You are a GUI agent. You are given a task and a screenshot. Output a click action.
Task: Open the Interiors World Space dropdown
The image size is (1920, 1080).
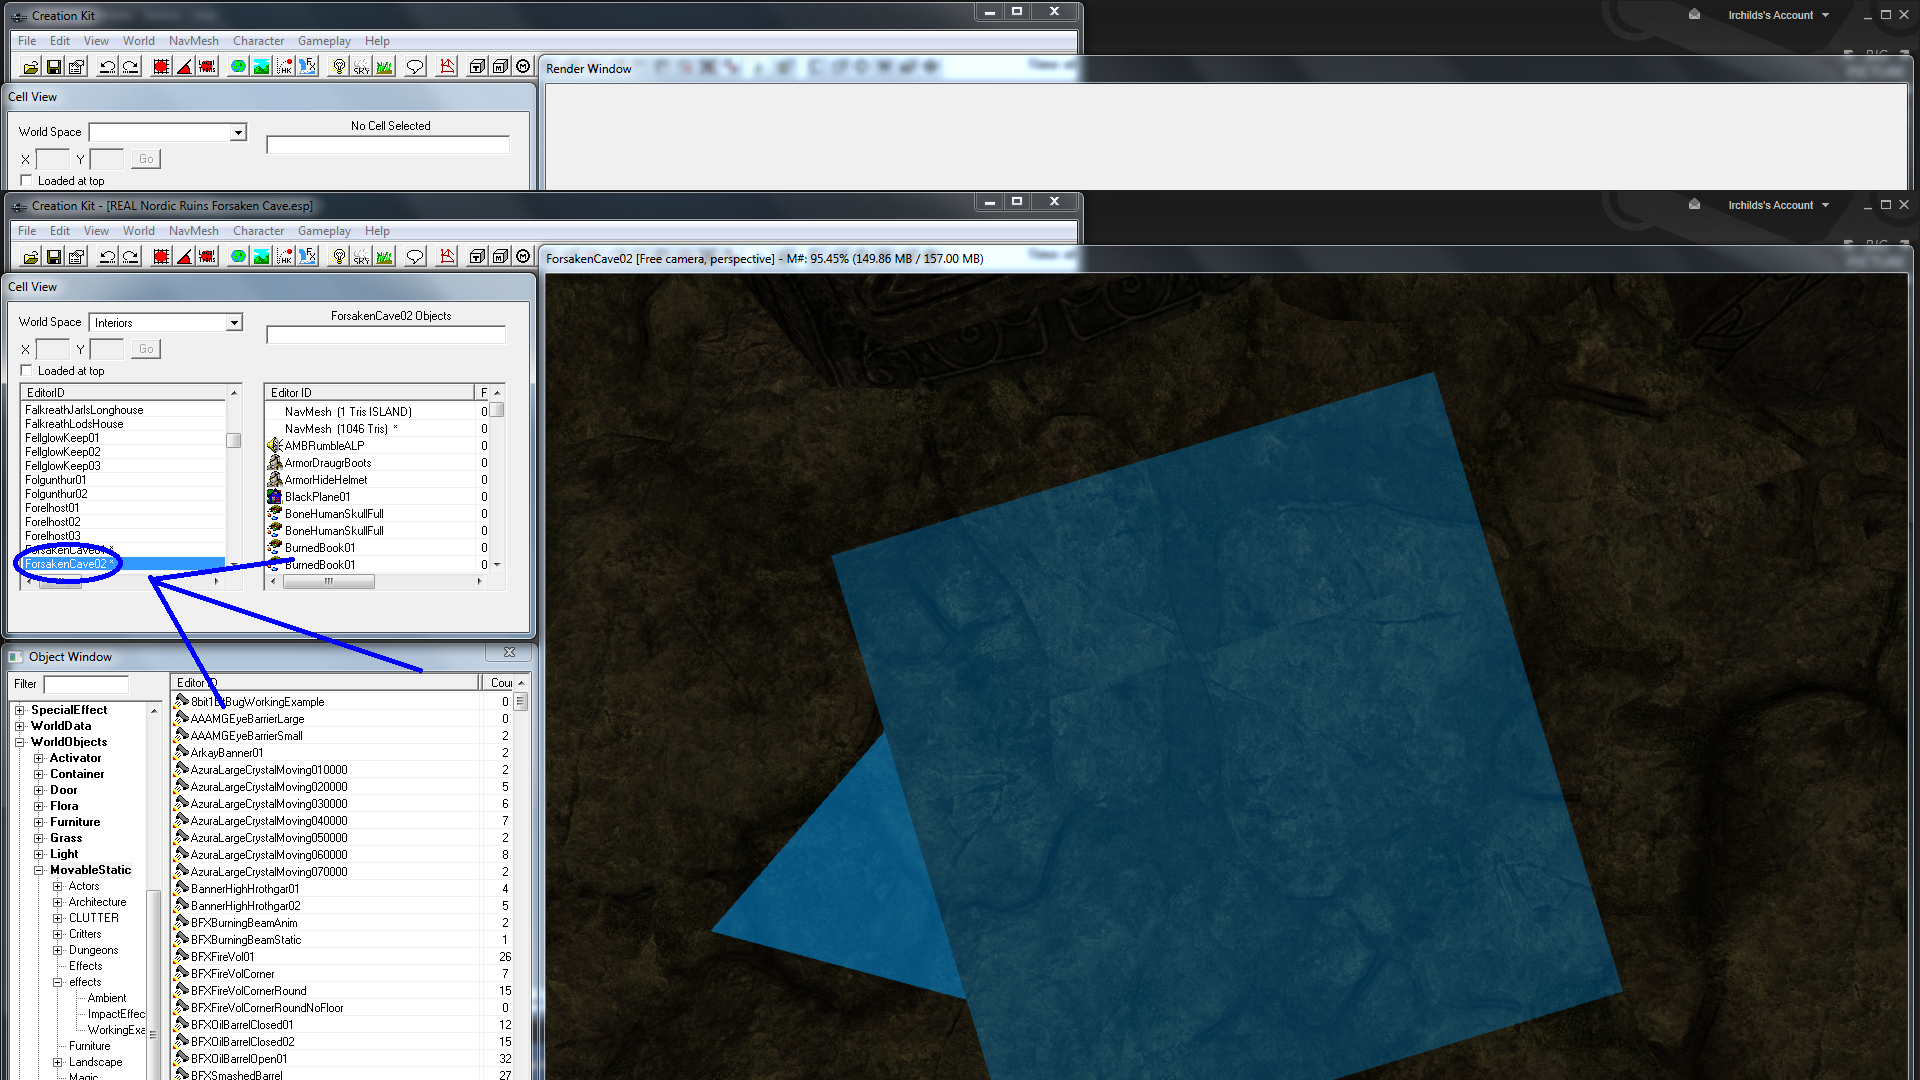point(234,323)
